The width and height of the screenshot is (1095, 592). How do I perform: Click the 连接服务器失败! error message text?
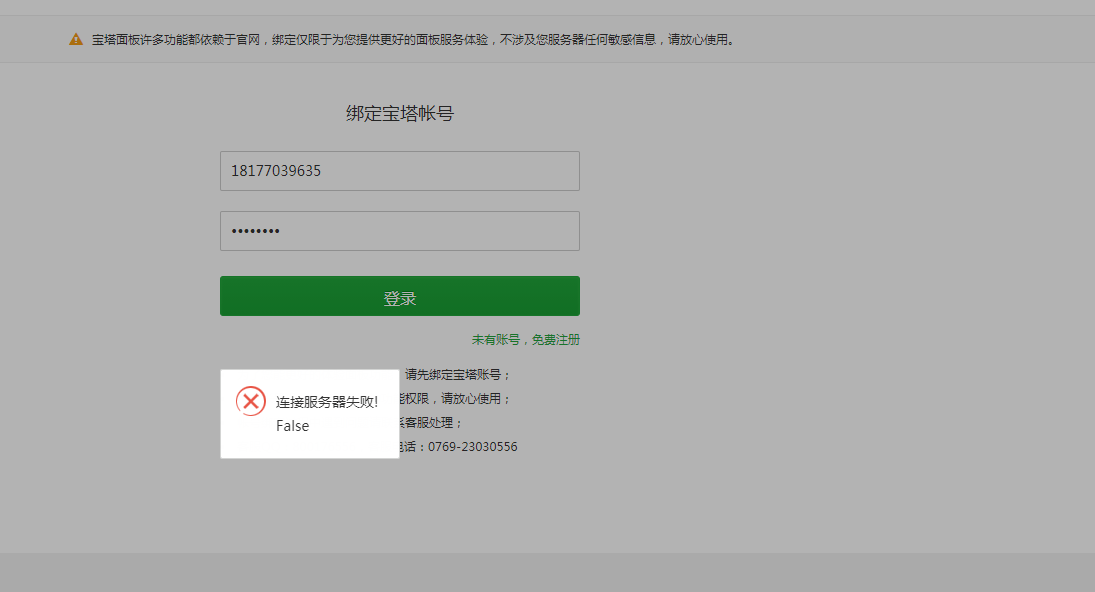(327, 402)
